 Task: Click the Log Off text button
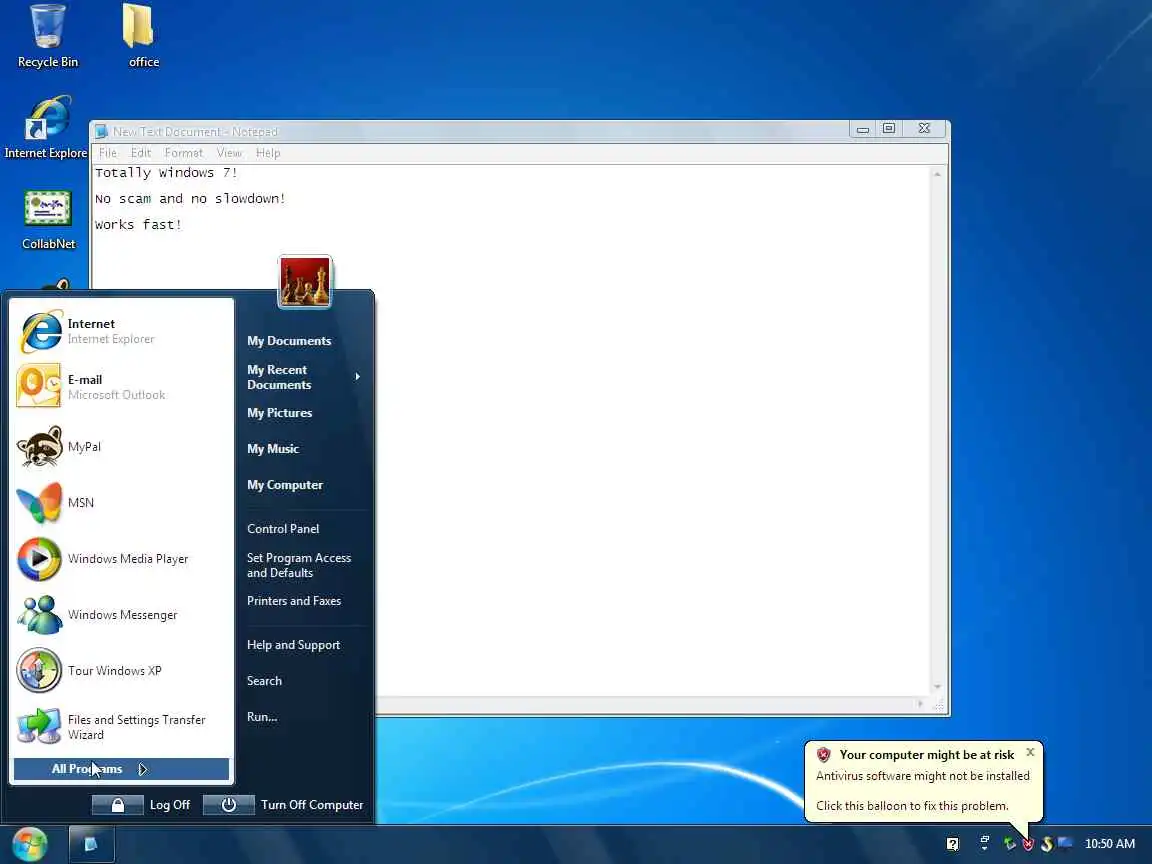(x=170, y=805)
